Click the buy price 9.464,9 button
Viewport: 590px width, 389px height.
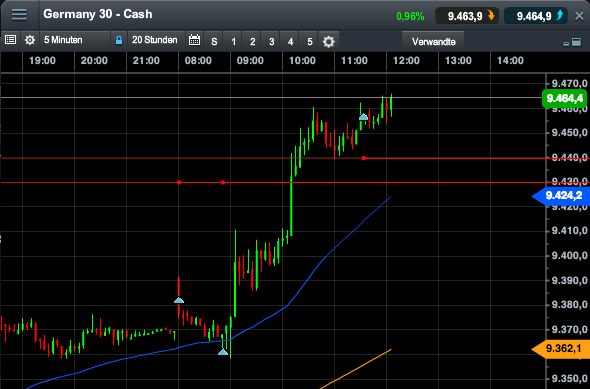coord(535,16)
